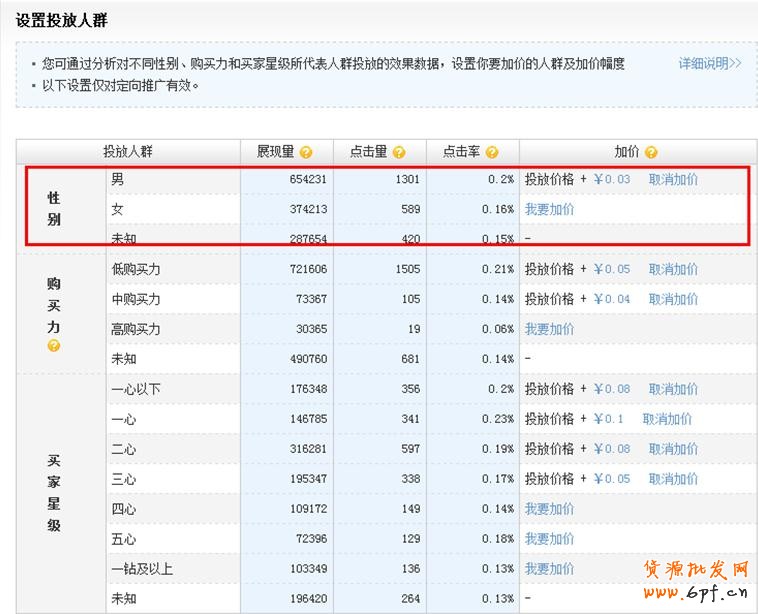Click 我要加价 for the 一钻及以上 row
This screenshot has height=614, width=758.
tap(549, 570)
